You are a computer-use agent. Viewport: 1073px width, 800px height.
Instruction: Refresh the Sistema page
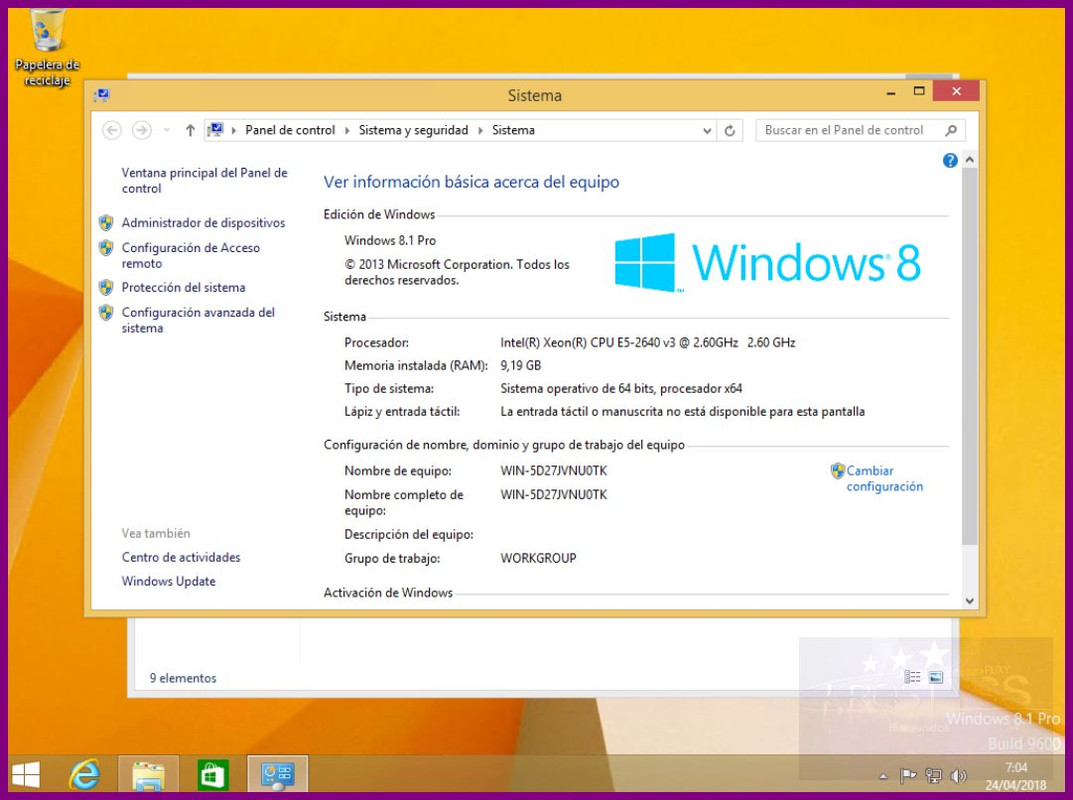click(730, 131)
